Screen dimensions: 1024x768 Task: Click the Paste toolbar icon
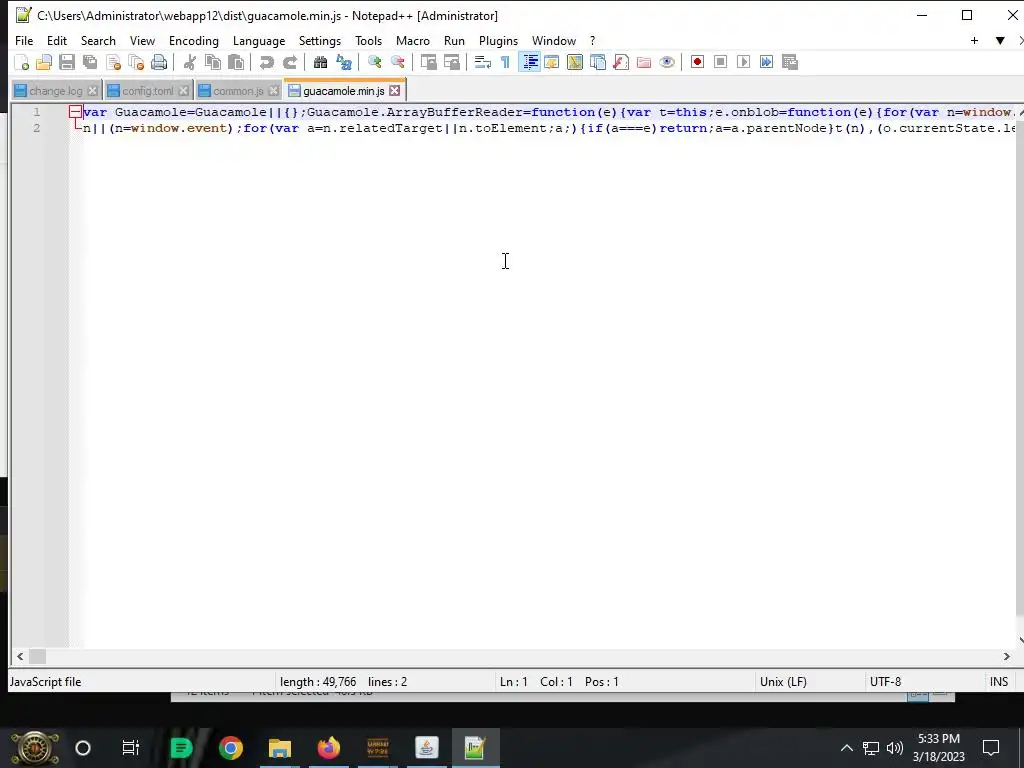[x=236, y=62]
